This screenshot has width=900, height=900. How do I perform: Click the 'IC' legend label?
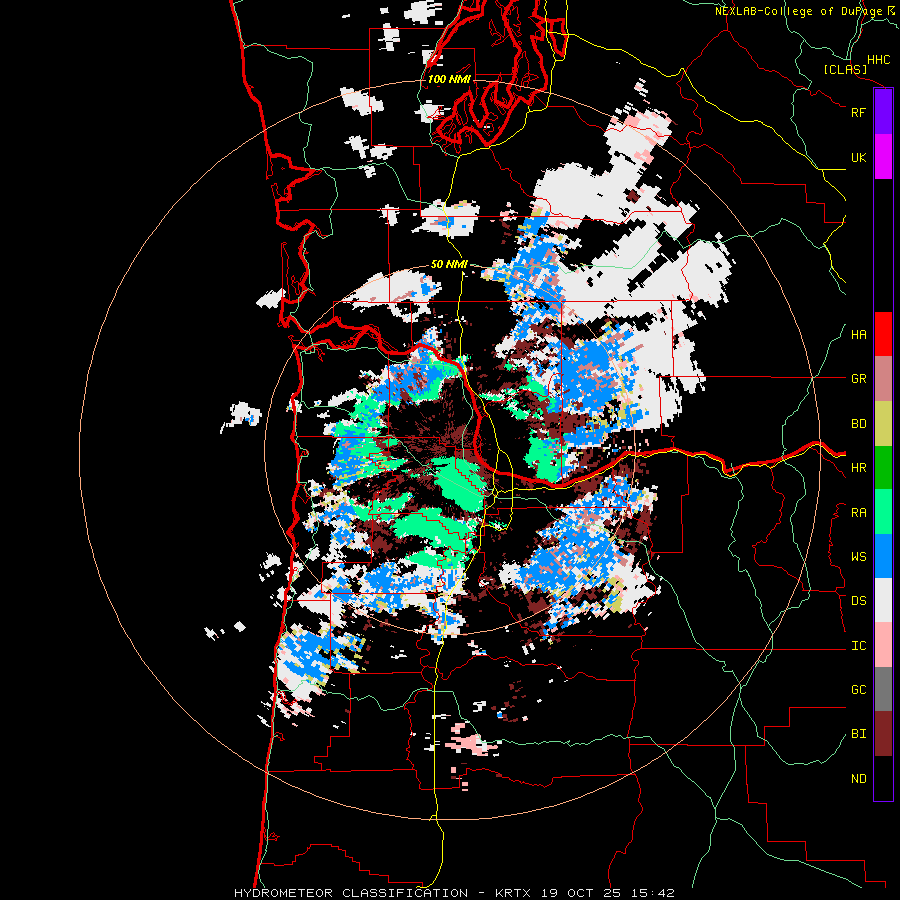point(858,646)
